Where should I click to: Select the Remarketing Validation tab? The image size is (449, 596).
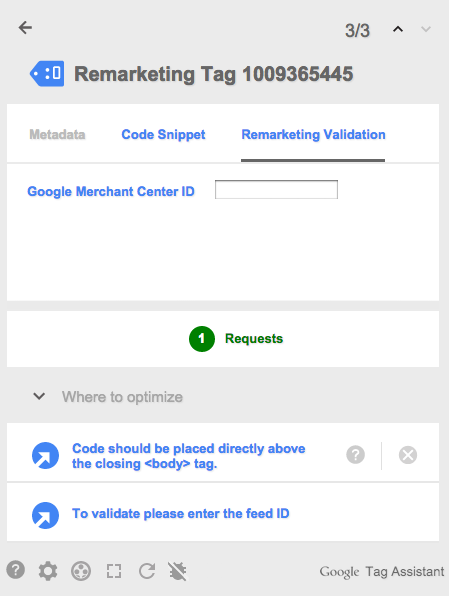[313, 135]
